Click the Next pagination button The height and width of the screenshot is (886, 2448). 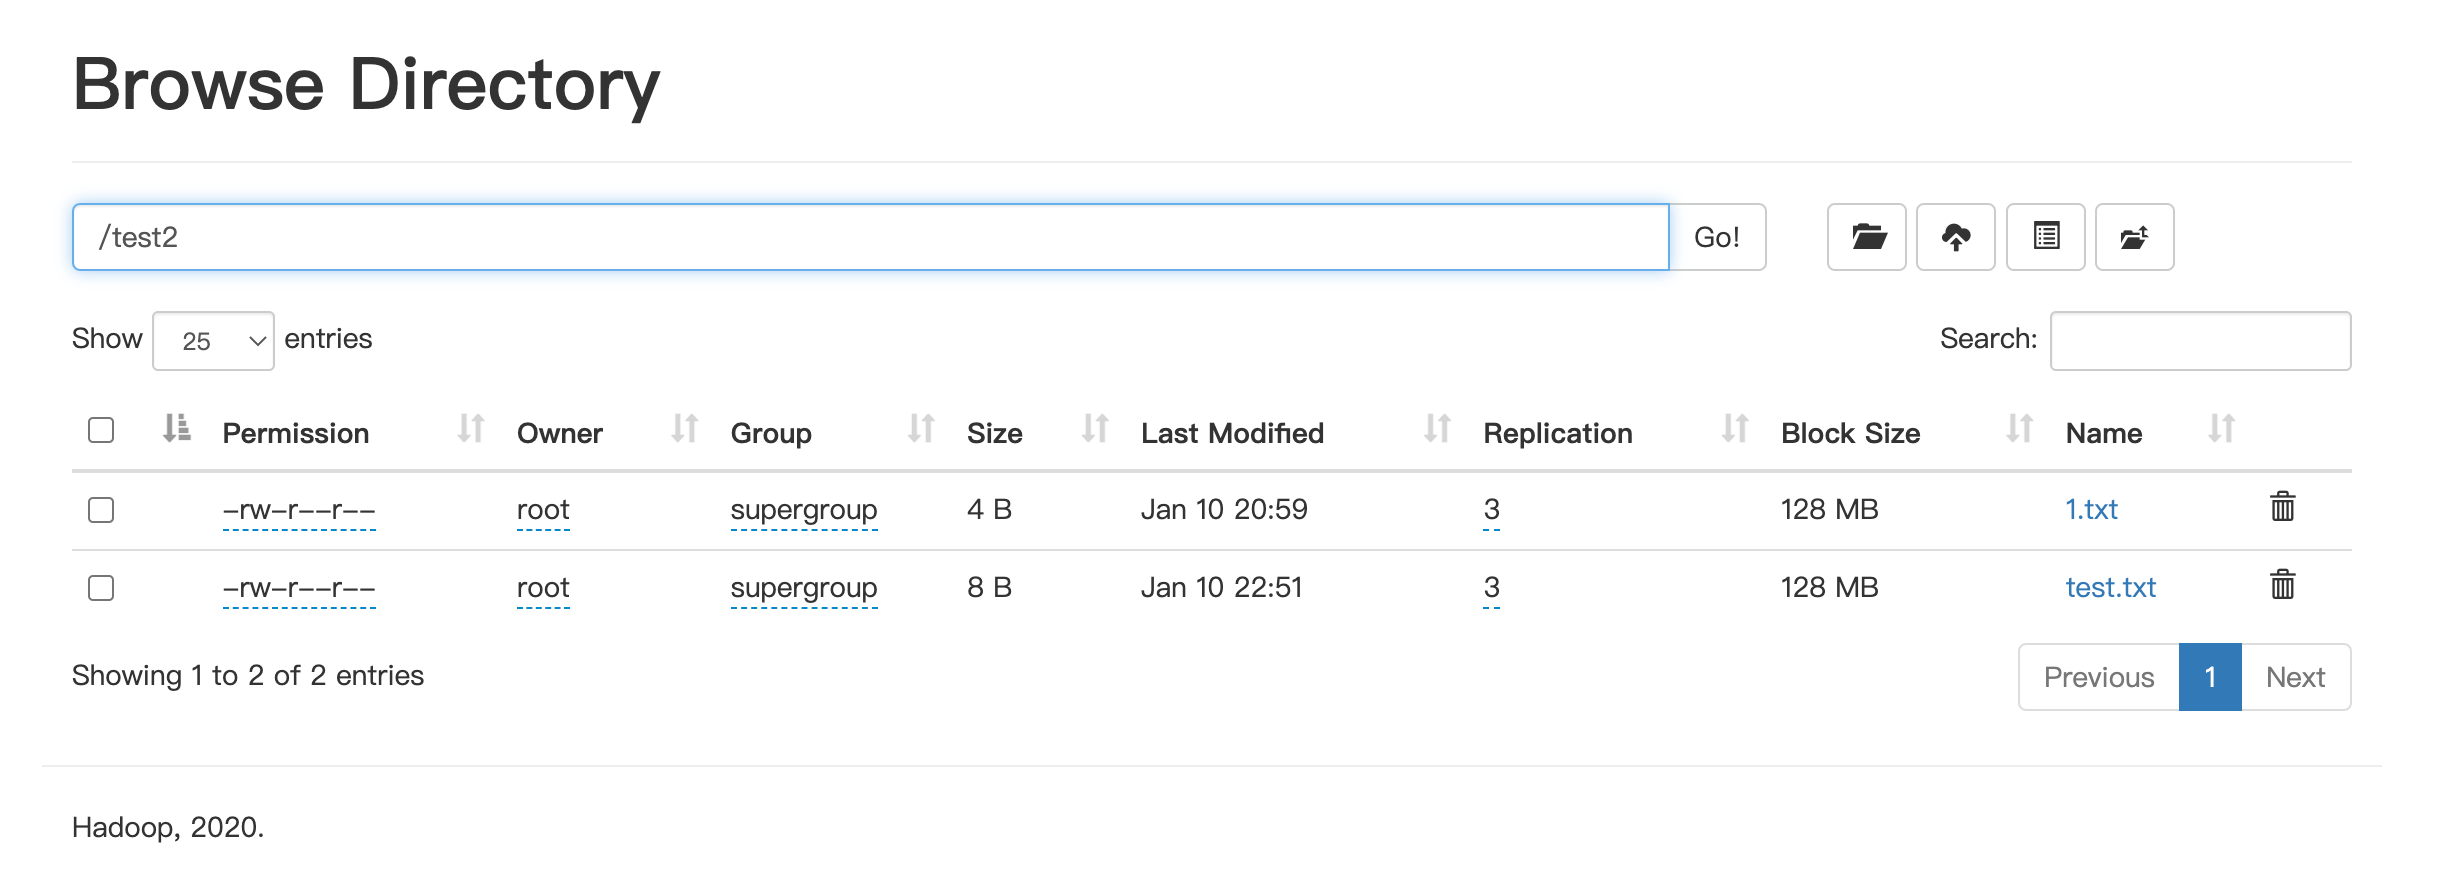(2295, 677)
